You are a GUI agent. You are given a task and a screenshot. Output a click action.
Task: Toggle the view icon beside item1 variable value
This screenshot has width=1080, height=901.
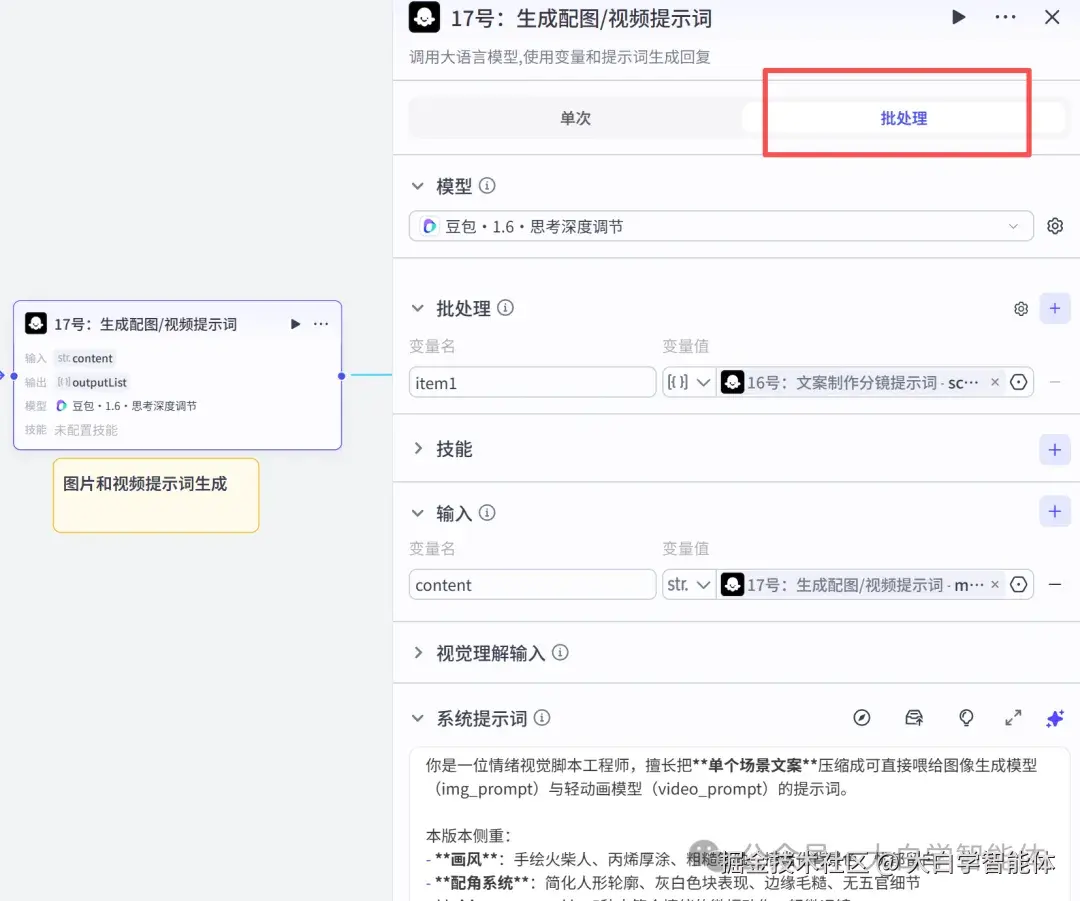[1017, 382]
